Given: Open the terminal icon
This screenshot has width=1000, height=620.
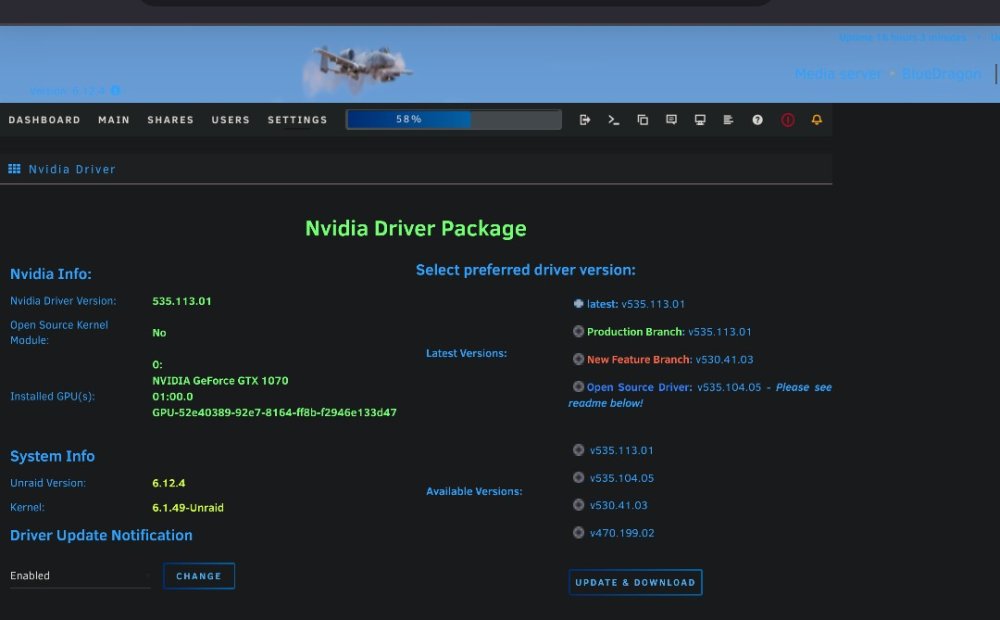Looking at the screenshot, I should pos(614,120).
